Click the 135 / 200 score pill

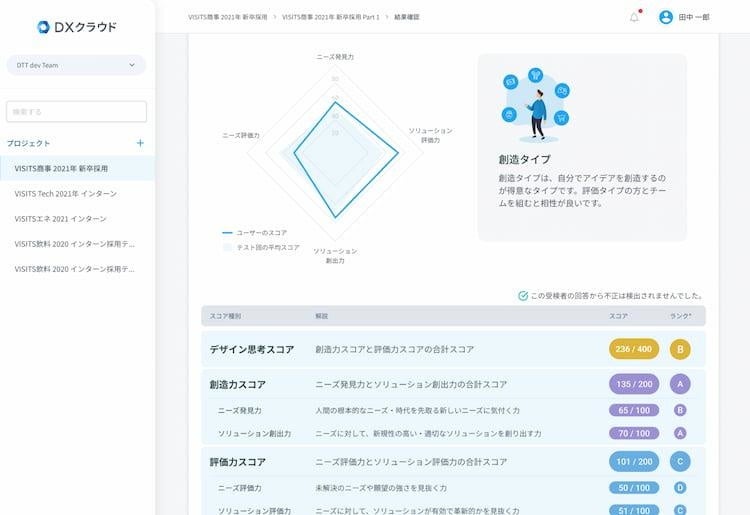tap(634, 384)
